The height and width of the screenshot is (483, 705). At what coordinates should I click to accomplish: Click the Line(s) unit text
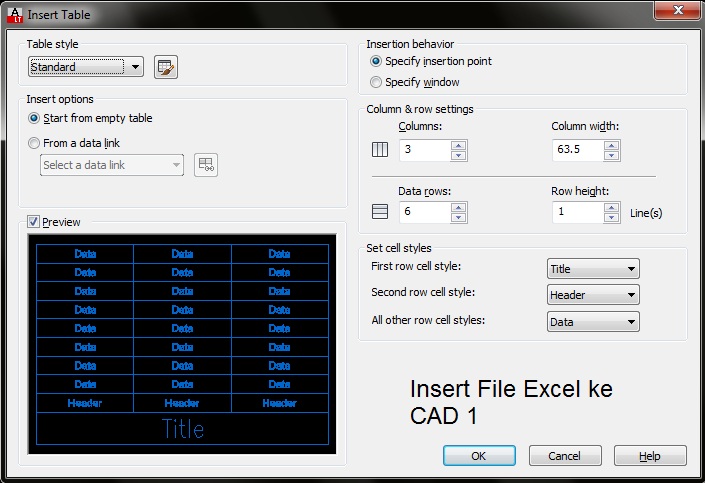(x=646, y=213)
